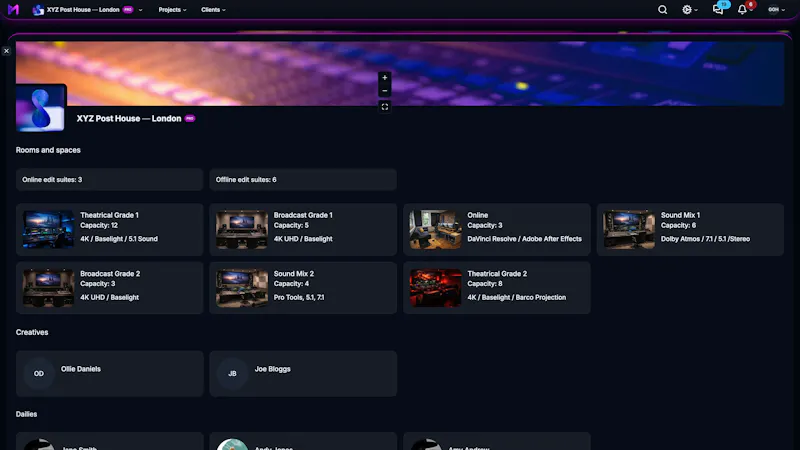Click 4K / Baselight / 5.1 Sound text
800x450 pixels.
tap(119, 239)
